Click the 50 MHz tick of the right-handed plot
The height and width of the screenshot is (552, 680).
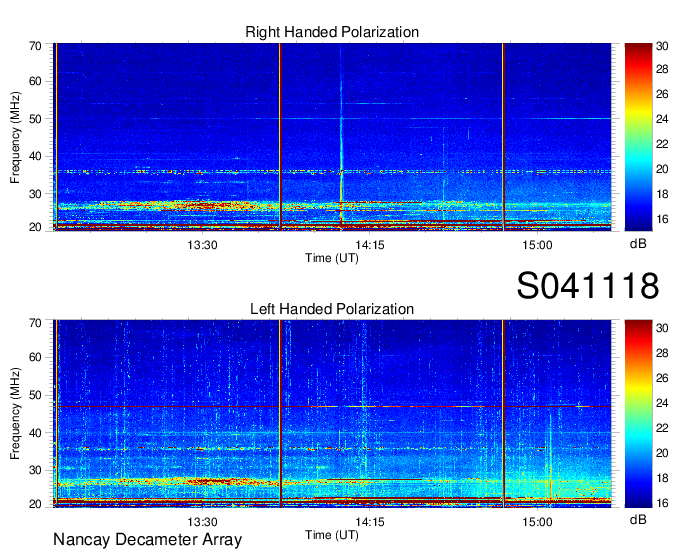point(35,119)
